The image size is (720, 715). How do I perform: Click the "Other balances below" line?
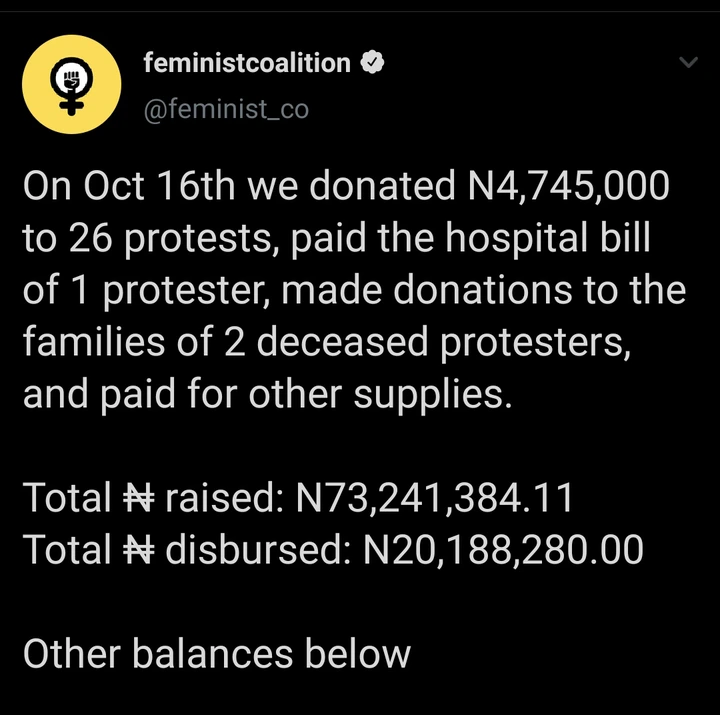tap(216, 654)
